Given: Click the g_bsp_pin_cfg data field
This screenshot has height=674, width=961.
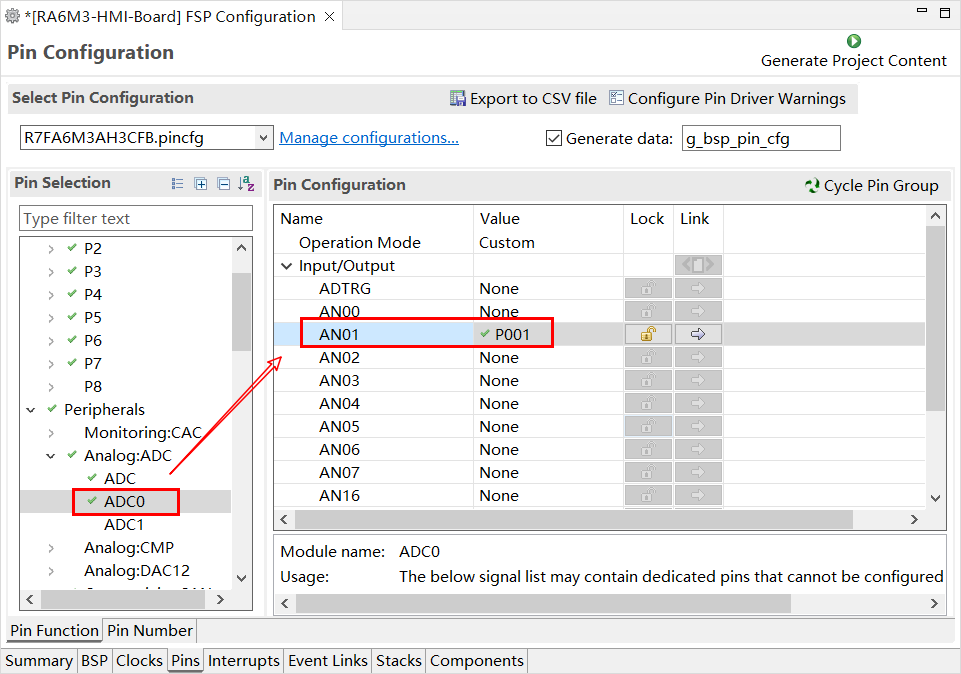Looking at the screenshot, I should coord(761,138).
